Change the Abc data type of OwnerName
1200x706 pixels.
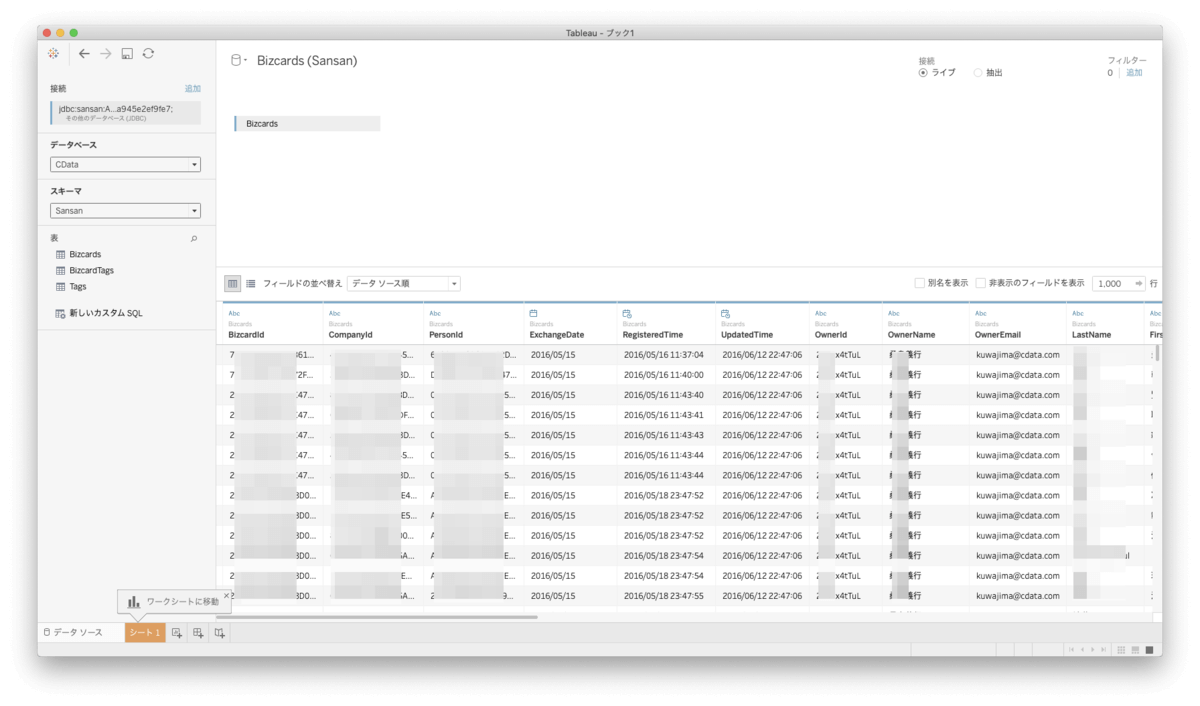point(893,313)
